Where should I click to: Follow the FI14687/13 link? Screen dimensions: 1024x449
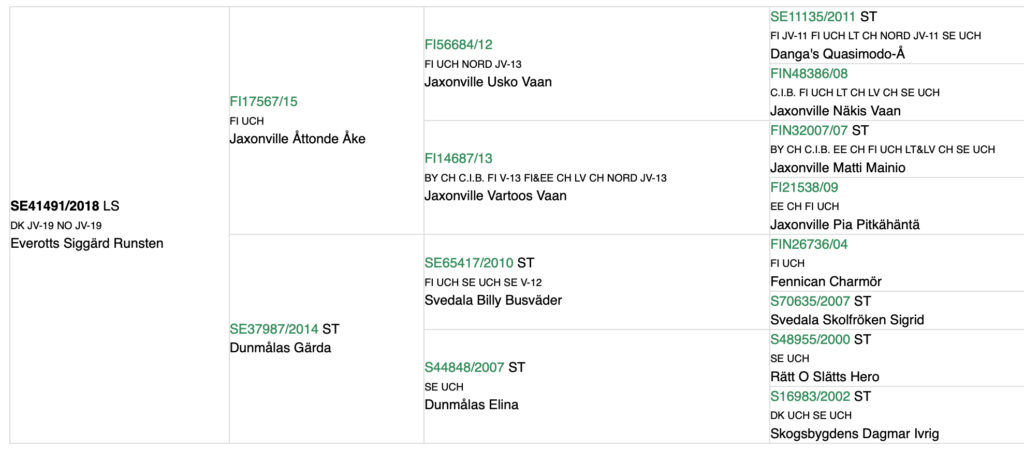458,158
